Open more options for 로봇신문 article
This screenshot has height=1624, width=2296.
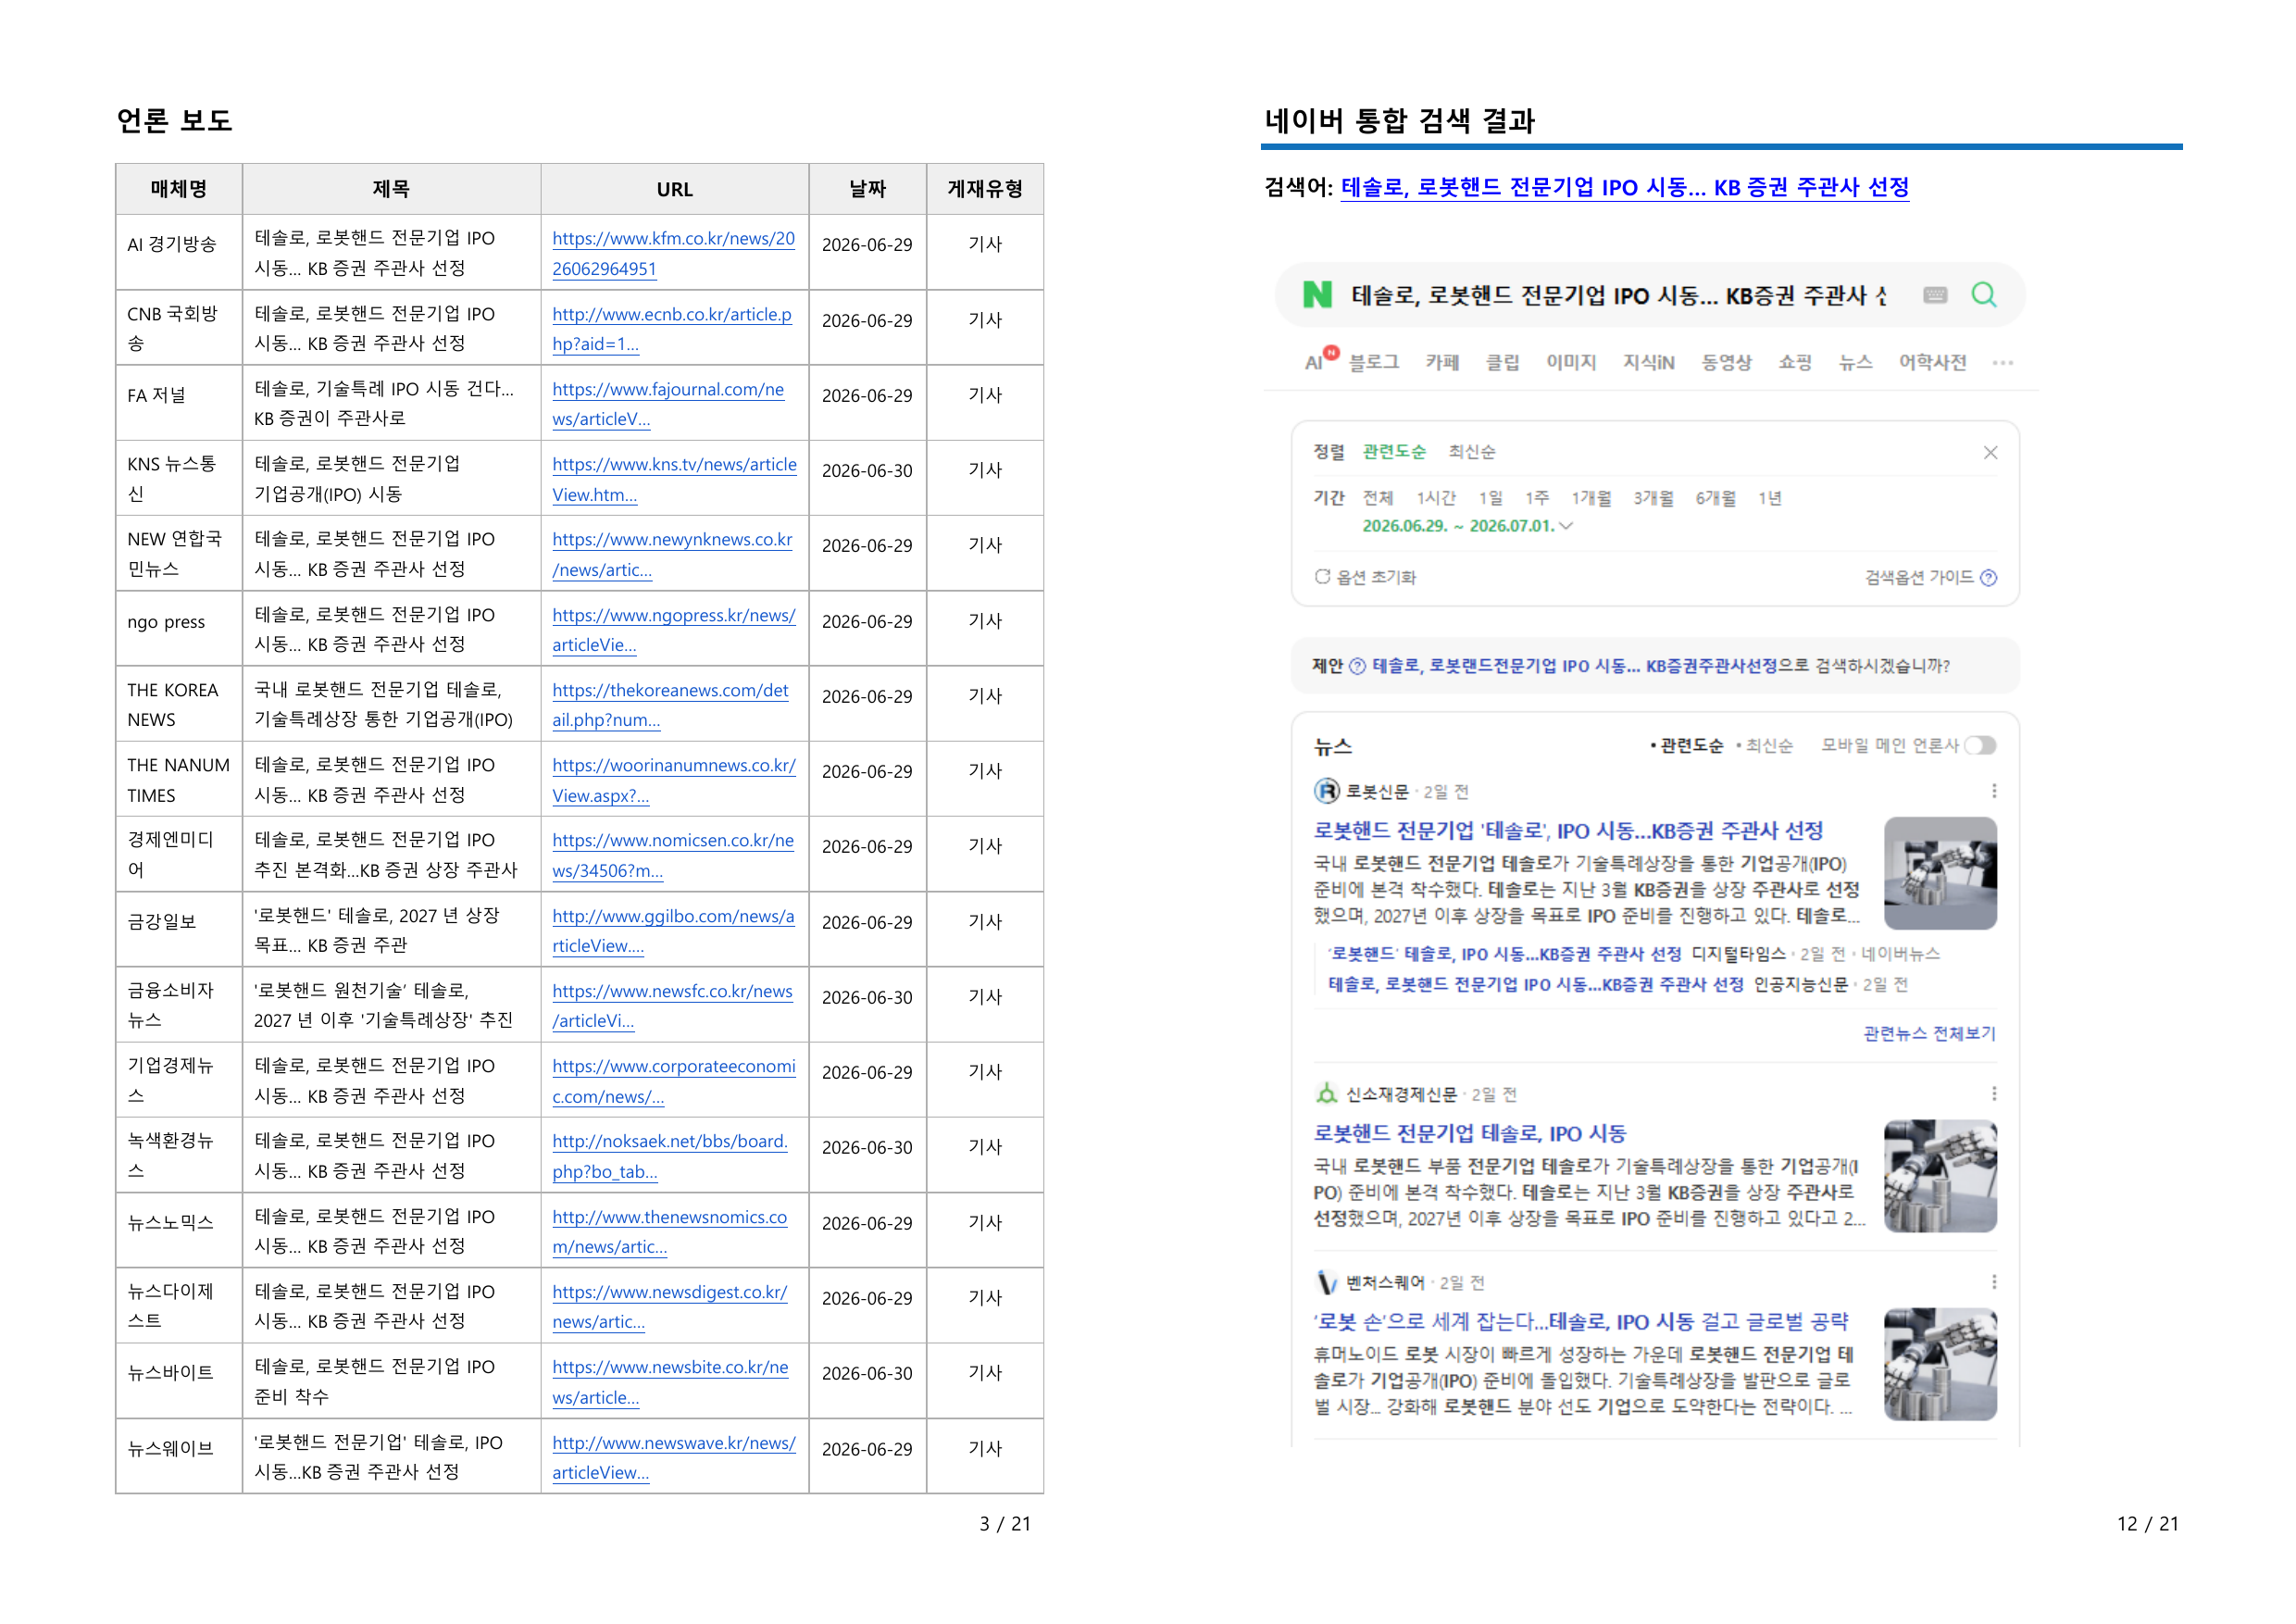point(1994,791)
